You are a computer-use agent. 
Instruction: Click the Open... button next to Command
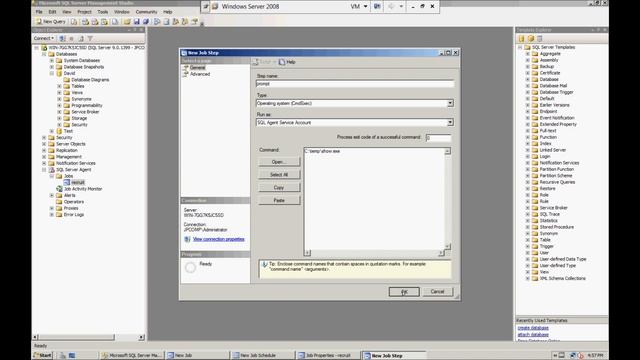point(279,162)
